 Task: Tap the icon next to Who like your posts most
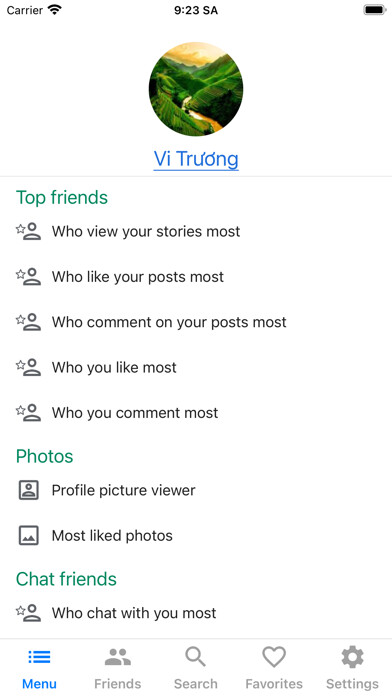[28, 277]
